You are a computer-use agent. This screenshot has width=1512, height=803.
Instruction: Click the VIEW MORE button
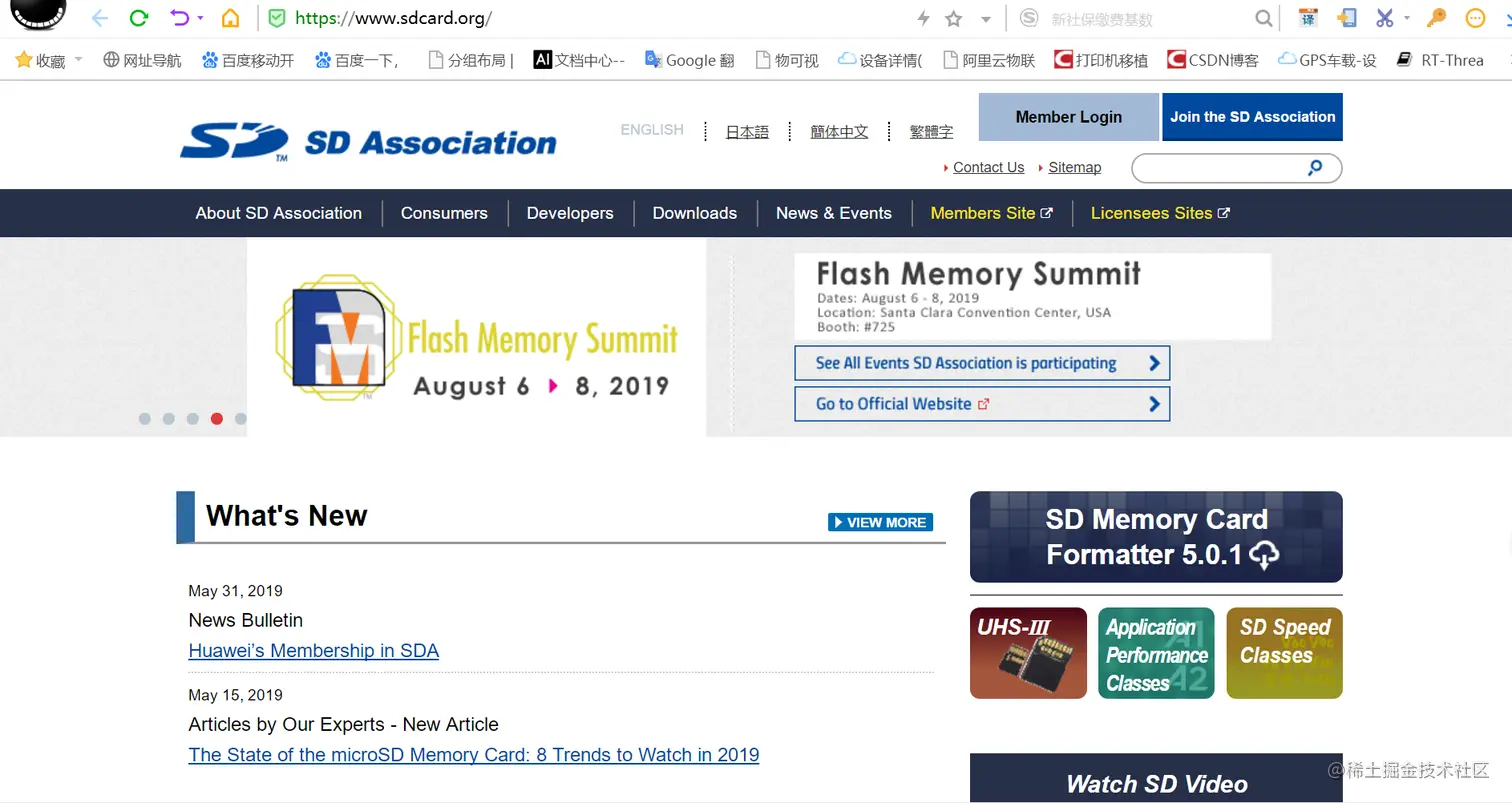pyautogui.click(x=880, y=522)
